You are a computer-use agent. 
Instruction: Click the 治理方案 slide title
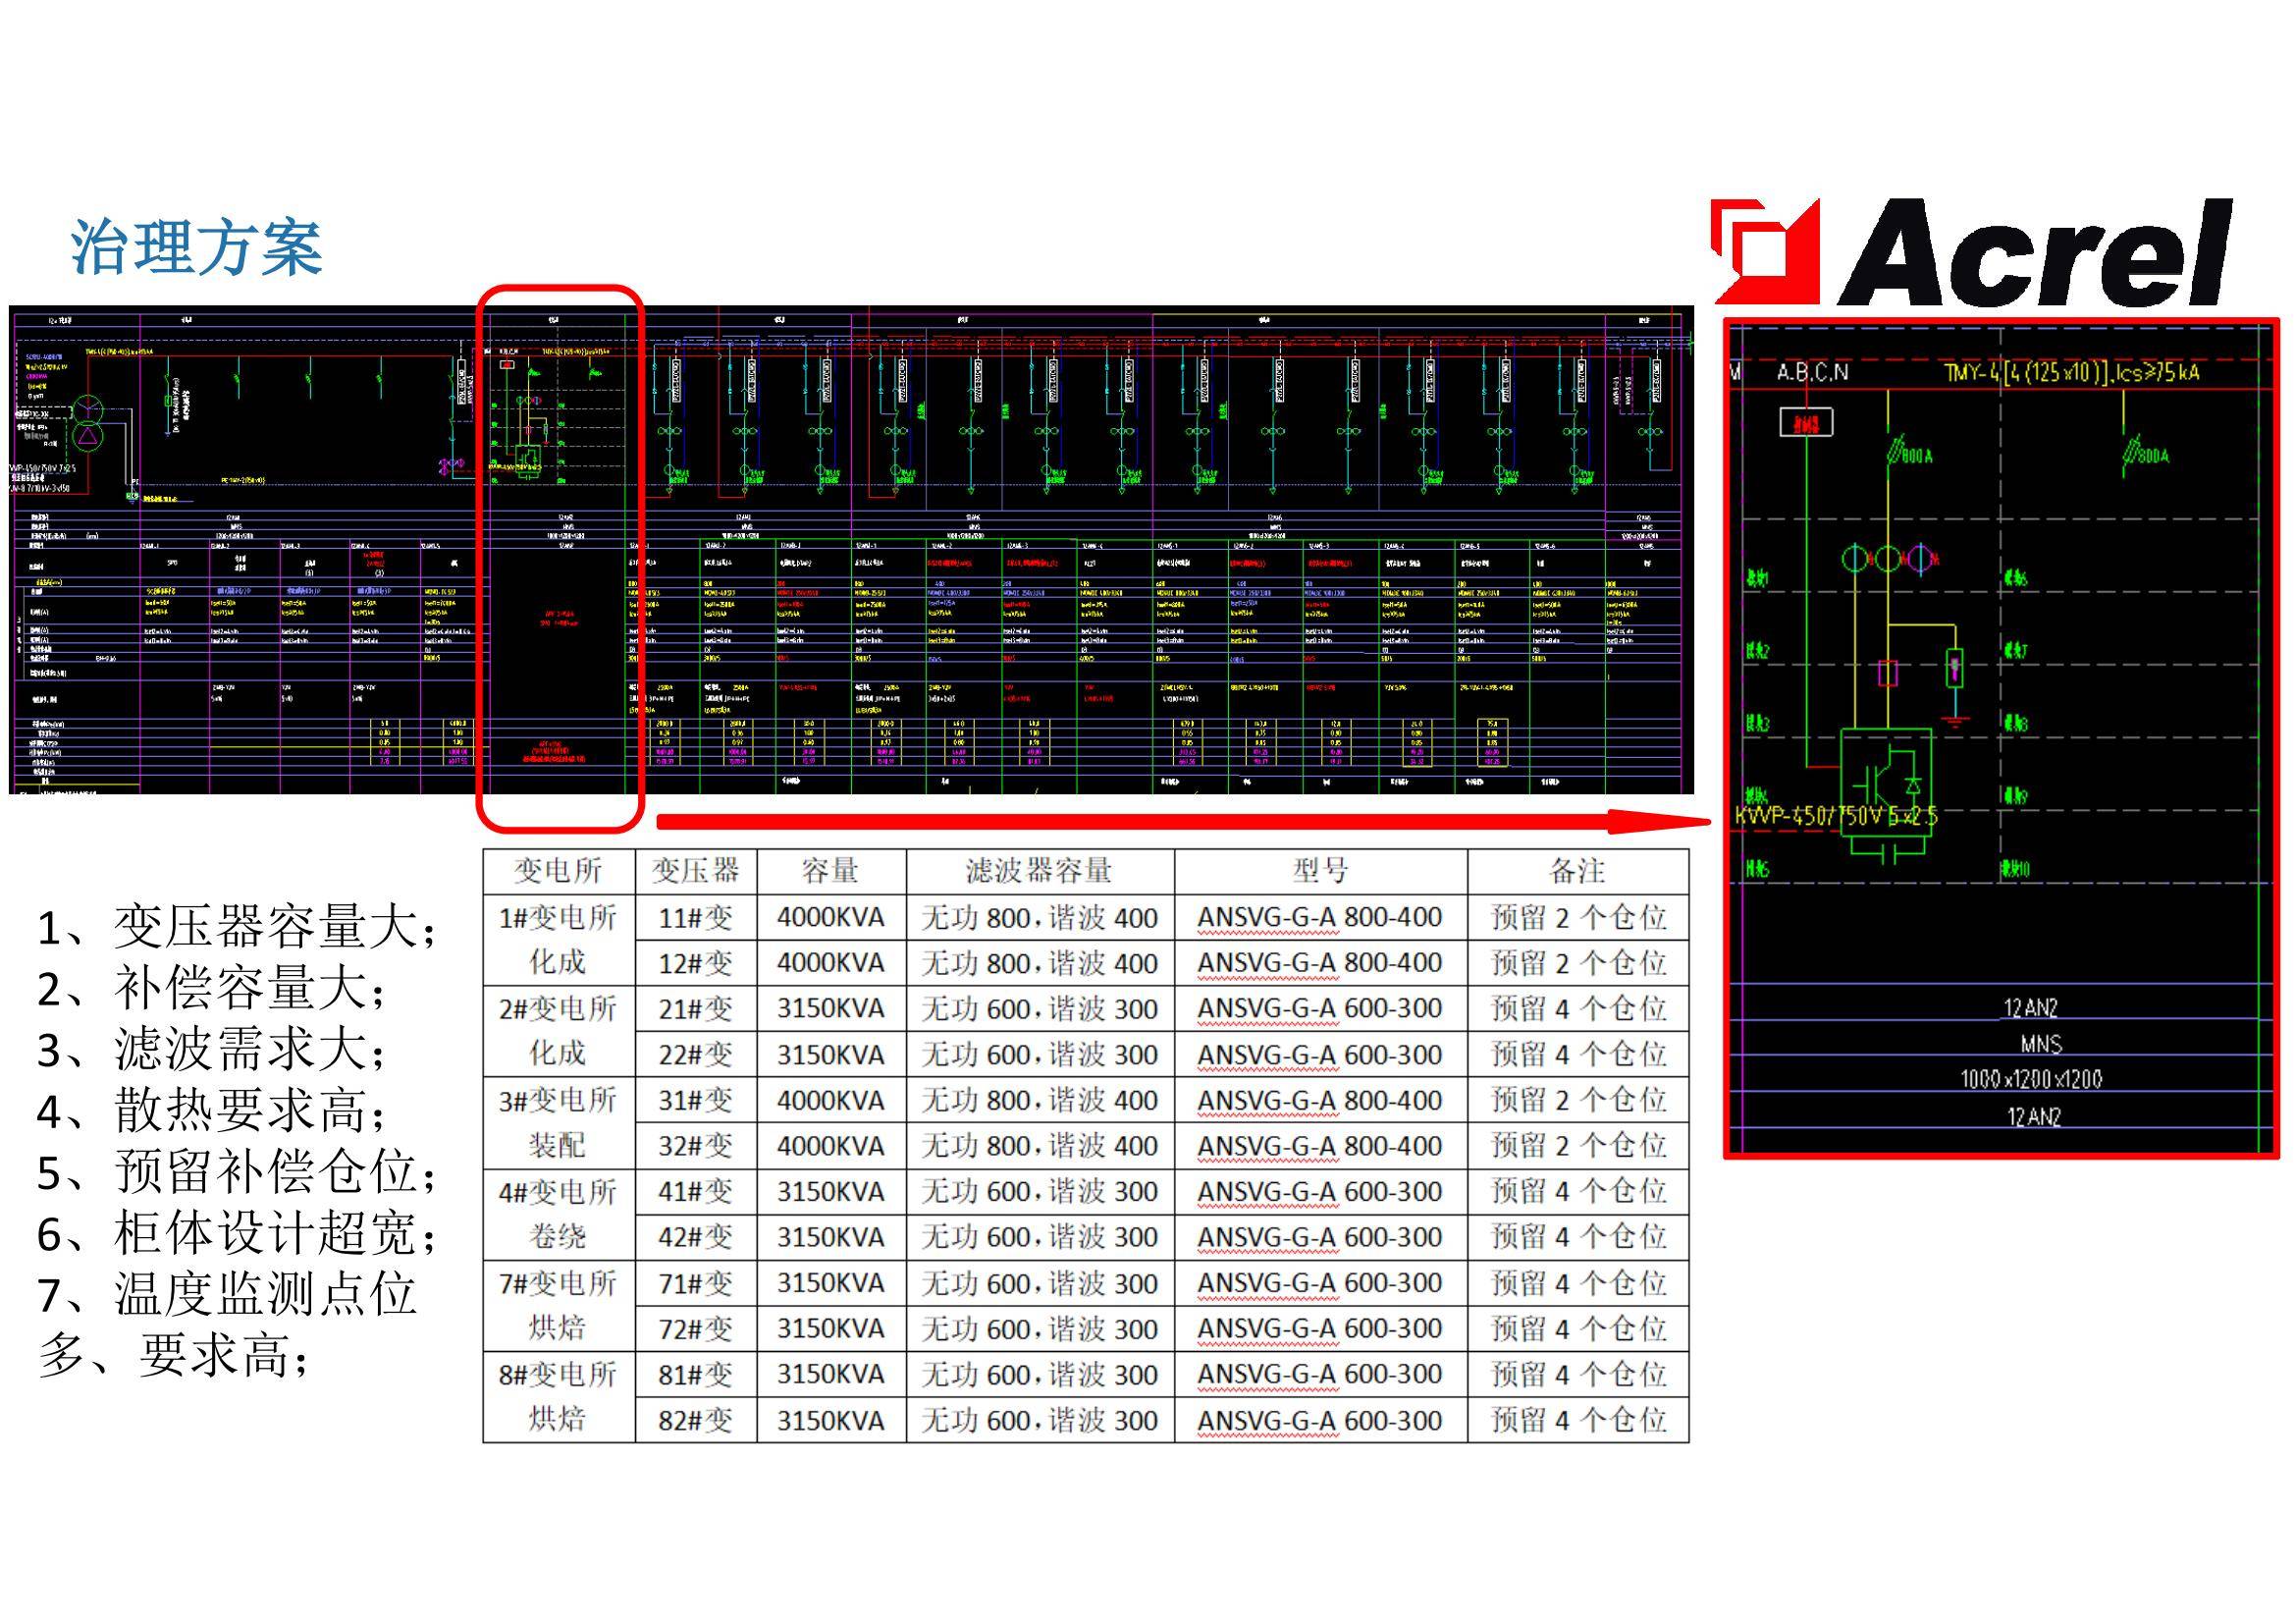[x=196, y=247]
